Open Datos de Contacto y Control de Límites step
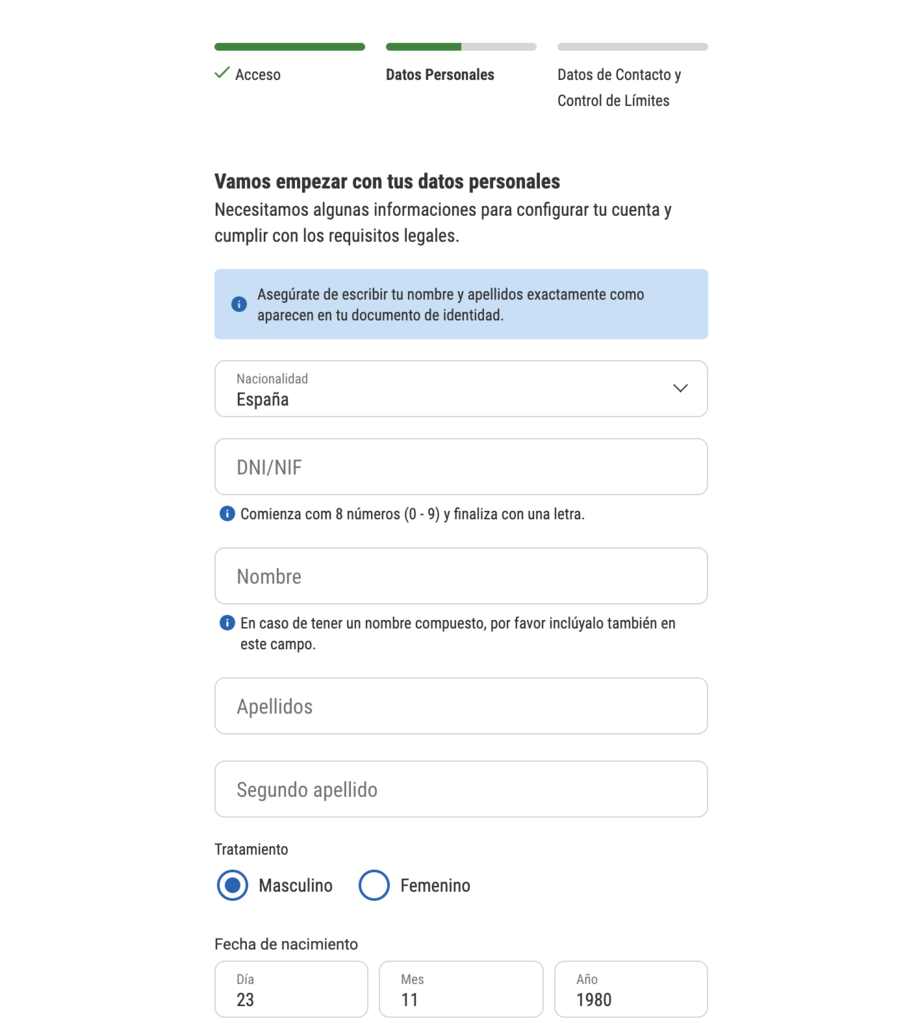The width and height of the screenshot is (920, 1023). click(x=619, y=87)
